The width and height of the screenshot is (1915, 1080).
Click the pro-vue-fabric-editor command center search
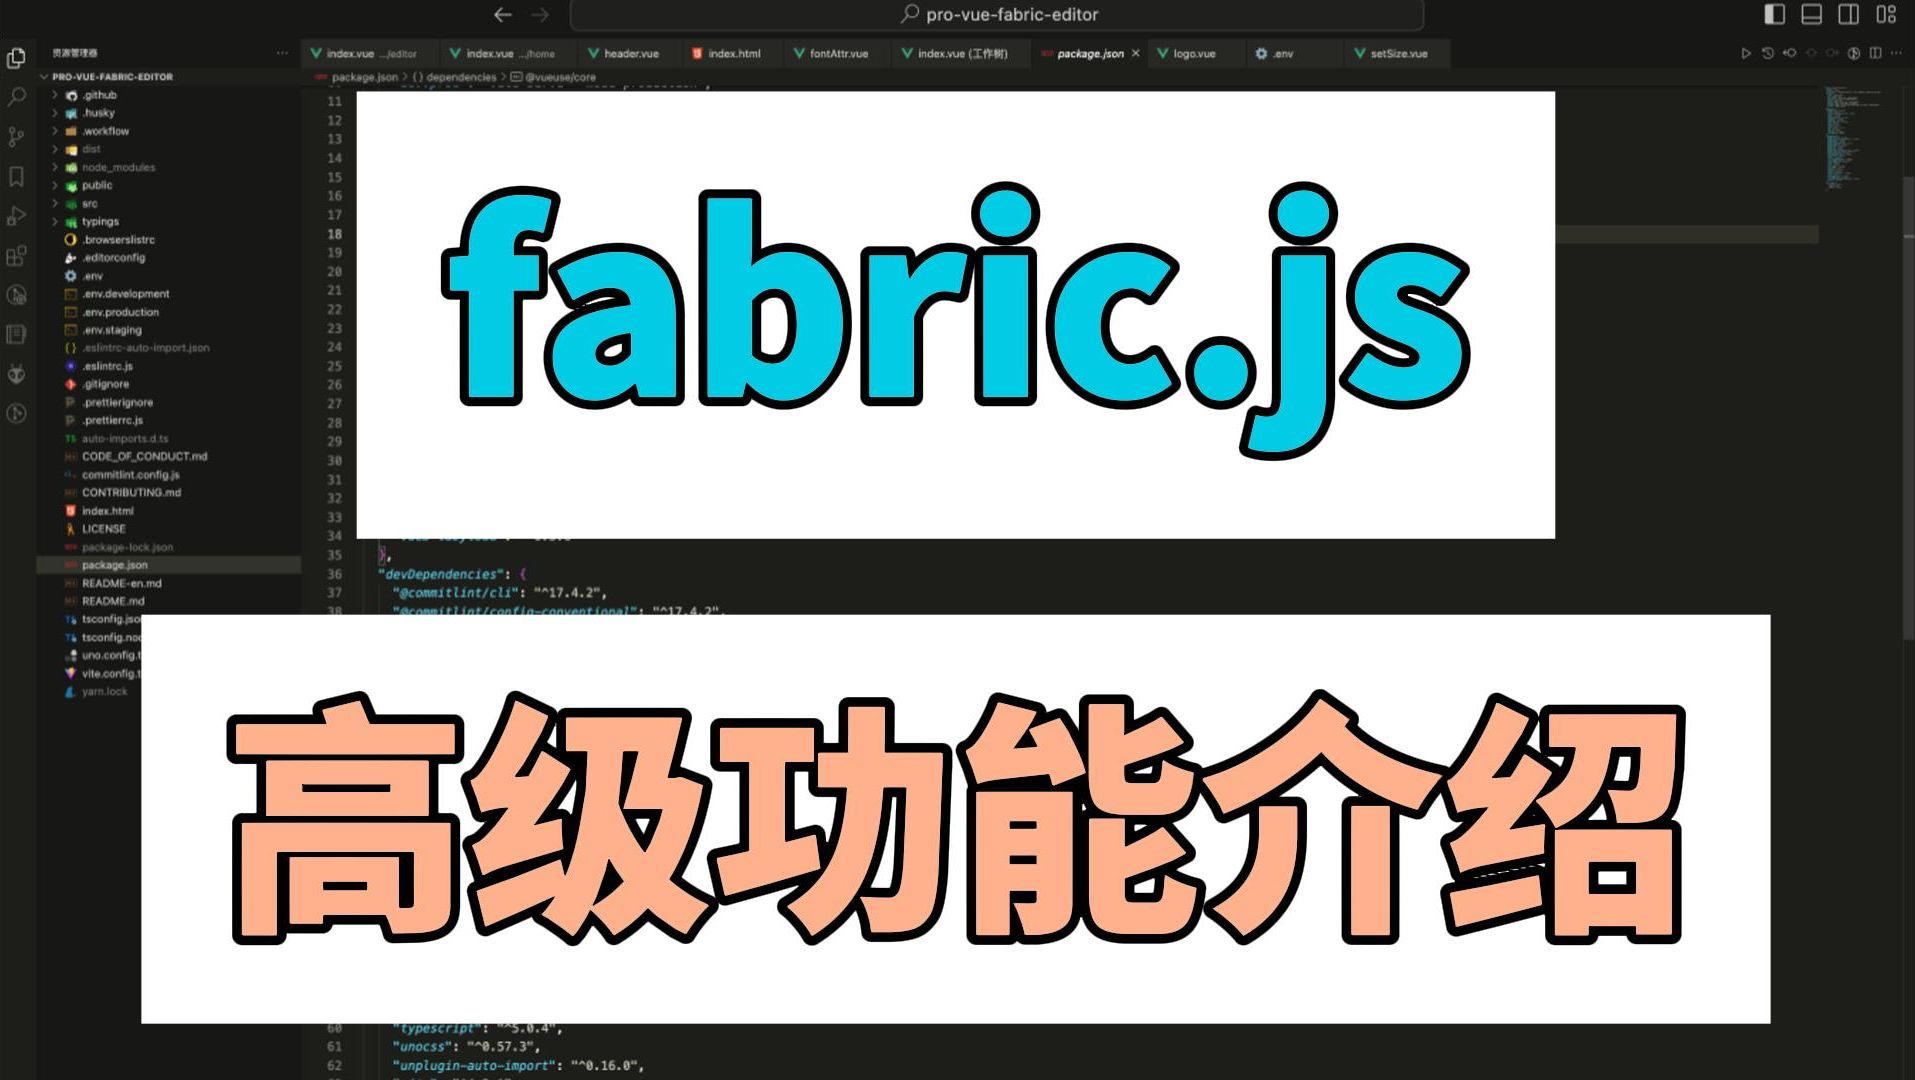click(997, 14)
